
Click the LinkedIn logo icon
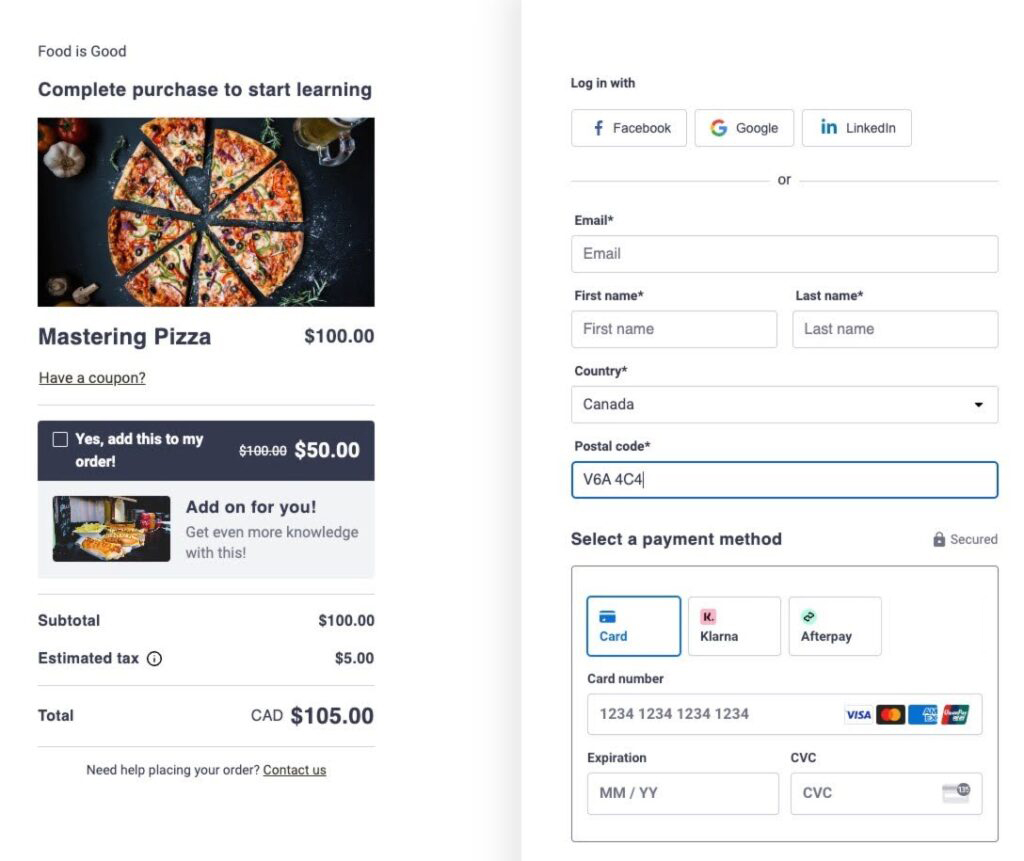(829, 128)
